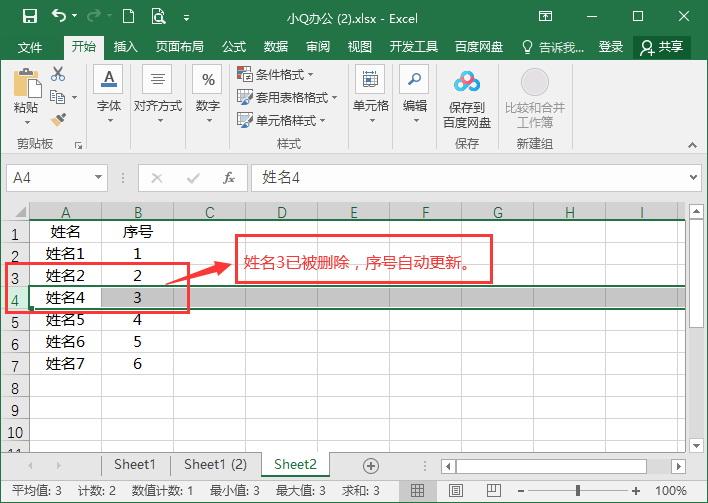Open the name box dropdown arrow
Viewport: 708px width, 503px height.
[x=98, y=177]
